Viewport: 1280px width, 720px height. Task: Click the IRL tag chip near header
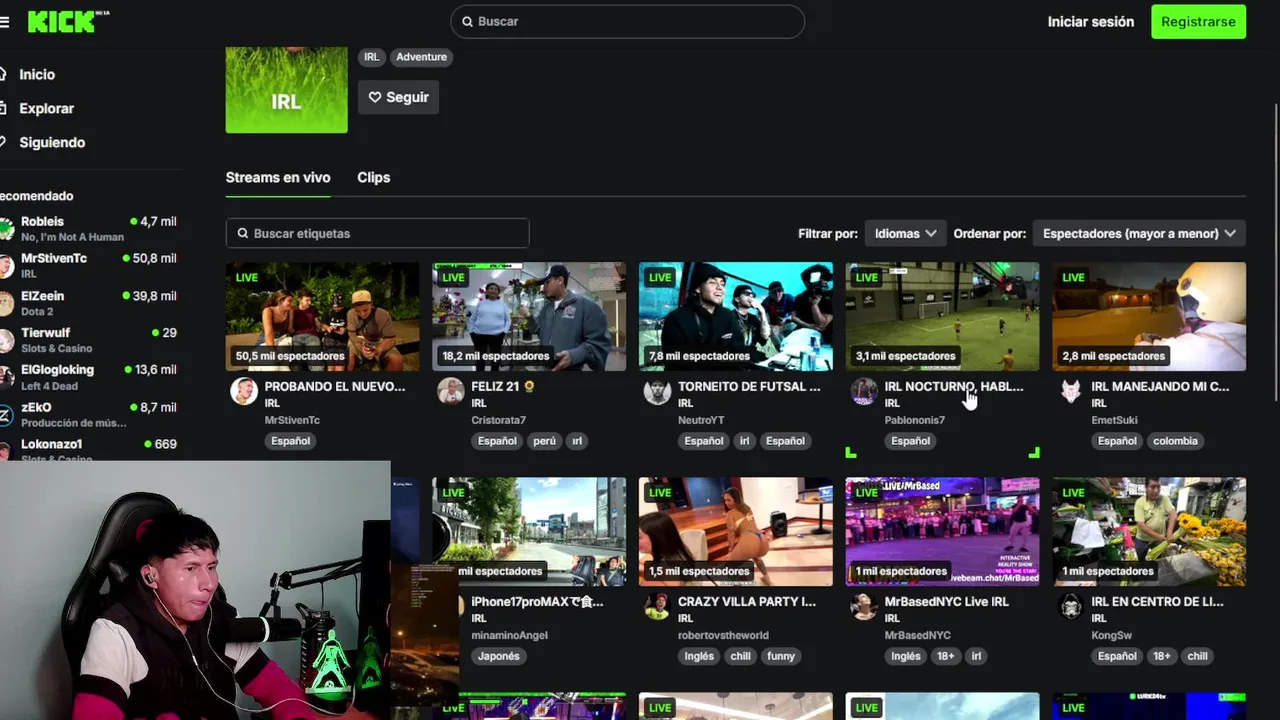pos(372,57)
